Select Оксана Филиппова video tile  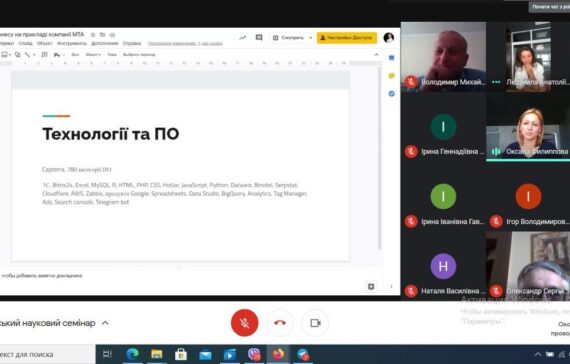(528, 126)
